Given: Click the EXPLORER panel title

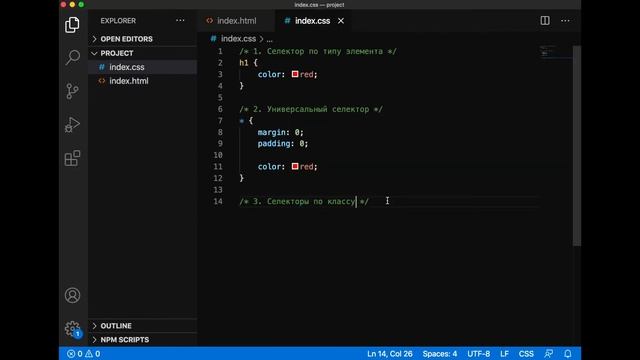Looking at the screenshot, I should (118, 21).
